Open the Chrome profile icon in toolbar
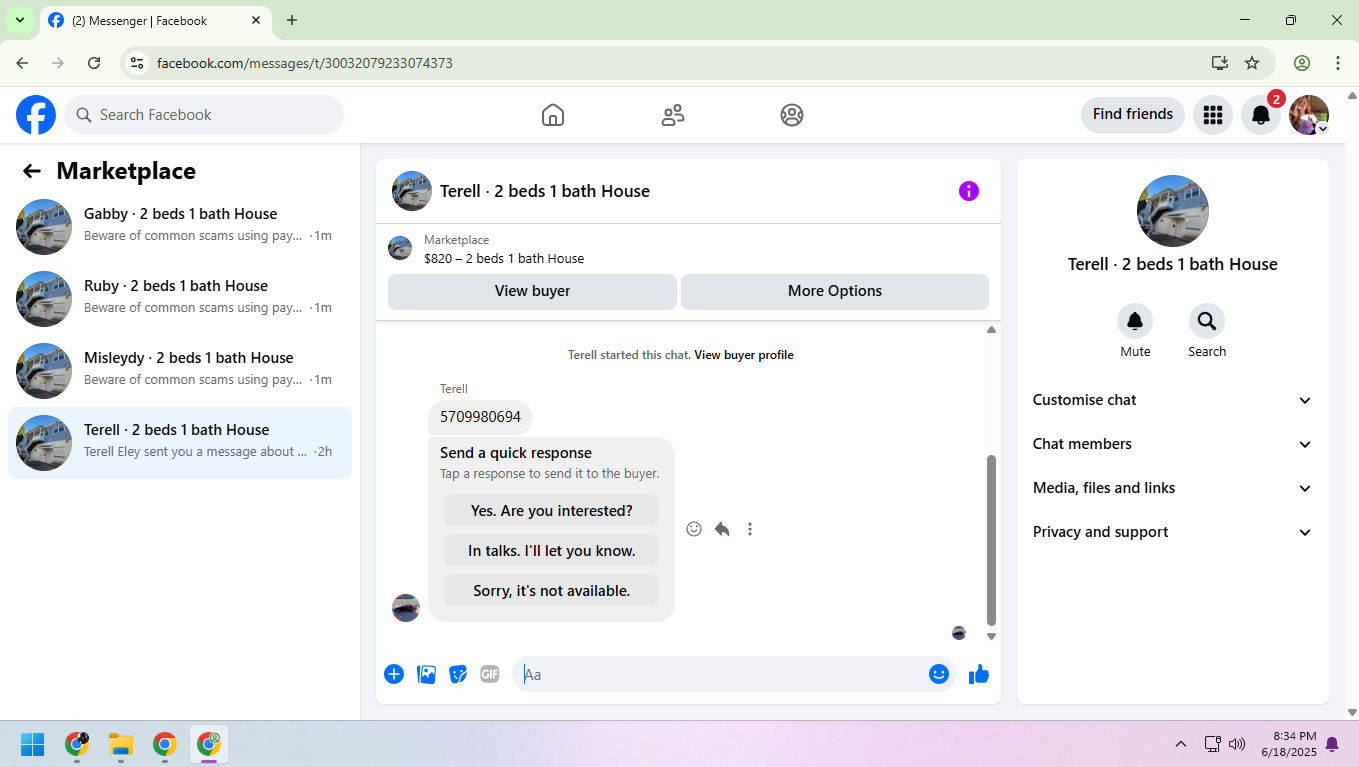 click(1302, 63)
